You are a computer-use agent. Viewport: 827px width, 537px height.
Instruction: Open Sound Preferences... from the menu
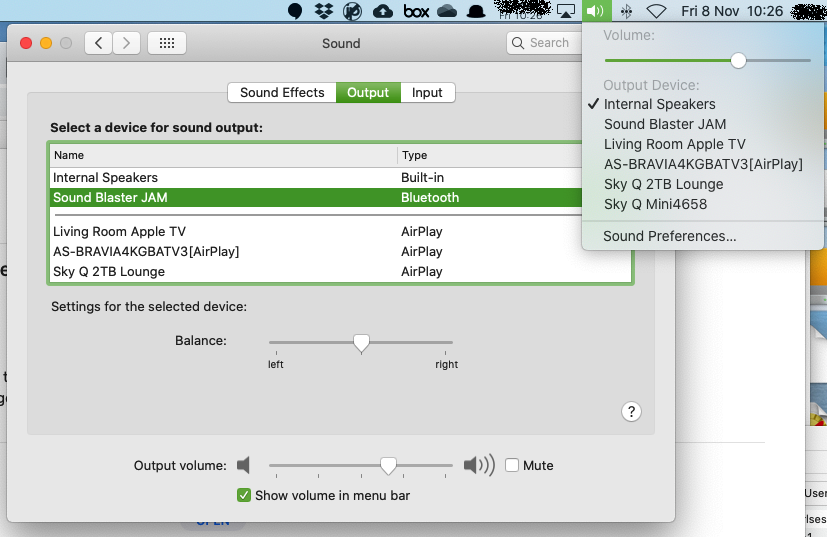(x=703, y=236)
